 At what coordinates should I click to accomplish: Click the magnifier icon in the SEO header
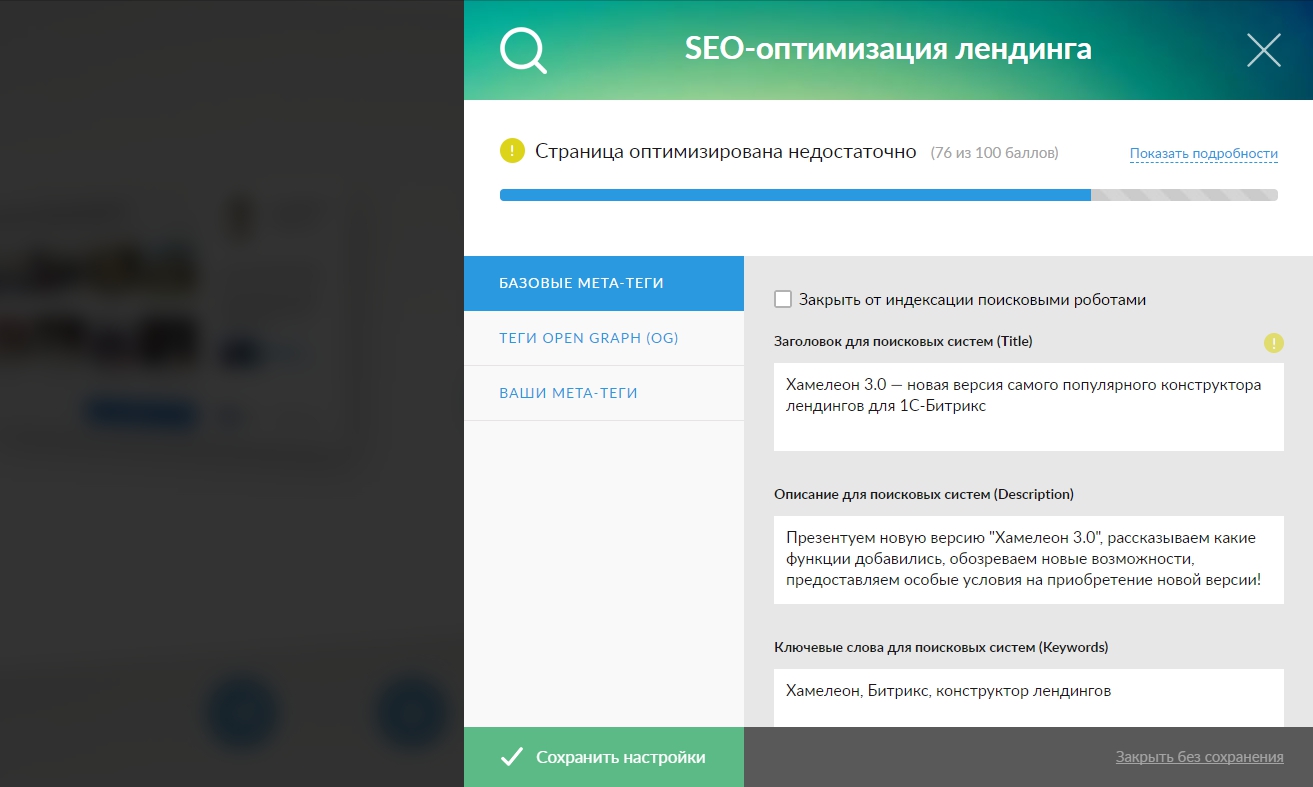click(523, 50)
